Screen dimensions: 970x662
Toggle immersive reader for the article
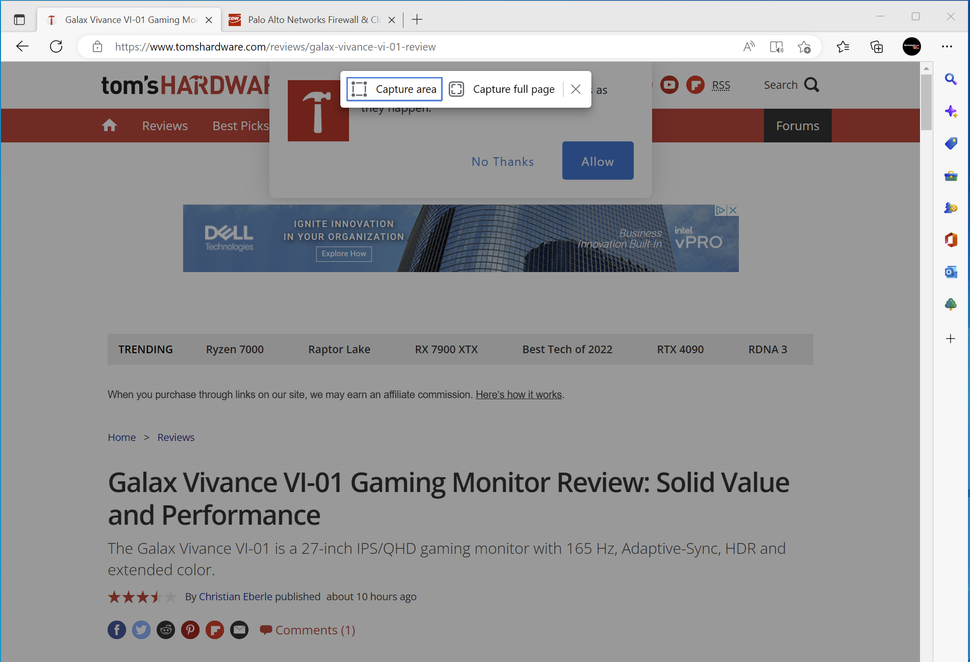click(776, 46)
